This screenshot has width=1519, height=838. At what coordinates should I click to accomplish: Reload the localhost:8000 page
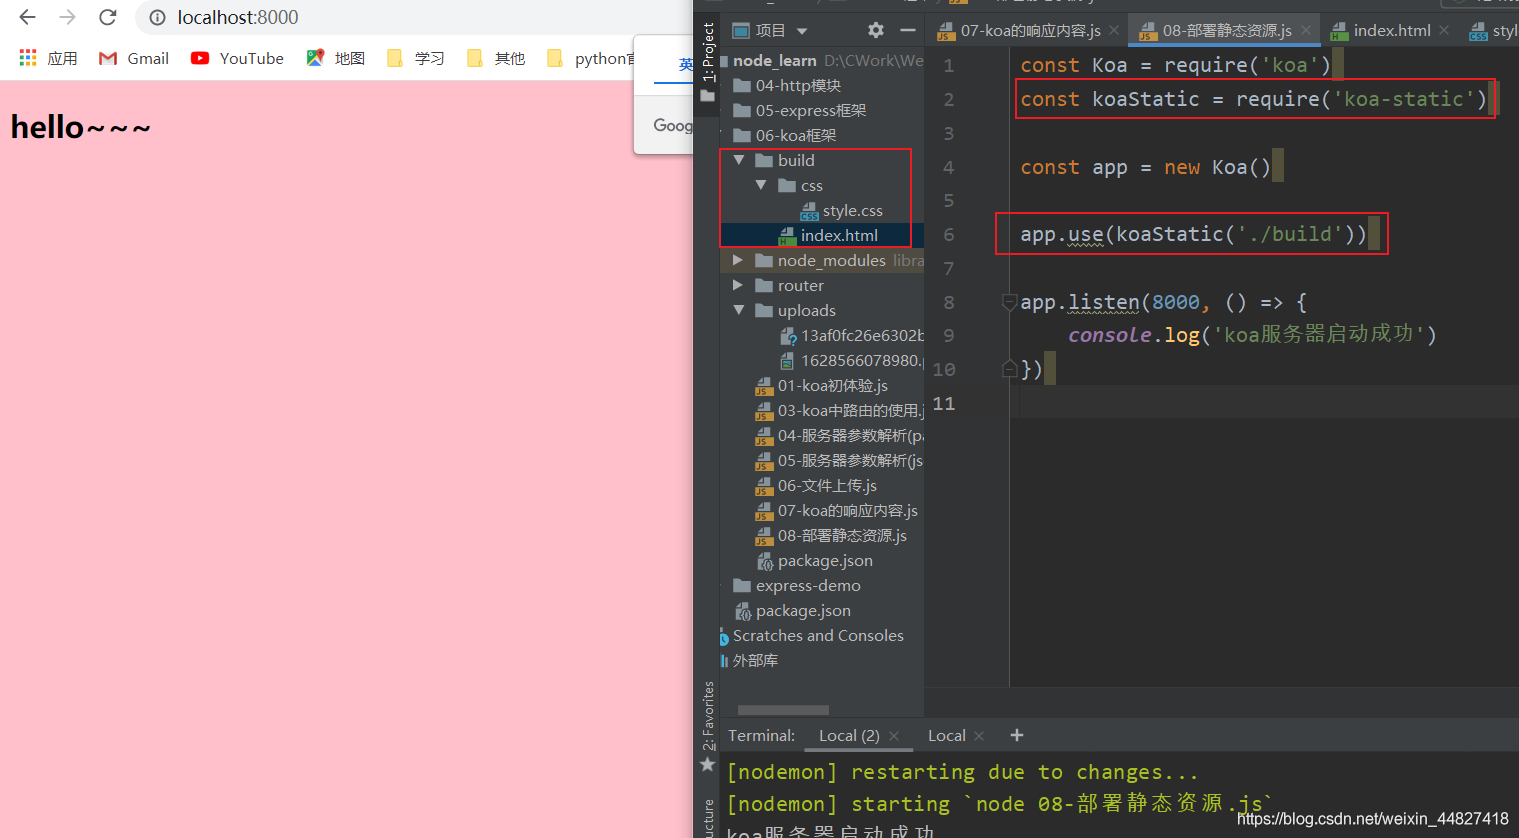click(x=108, y=17)
